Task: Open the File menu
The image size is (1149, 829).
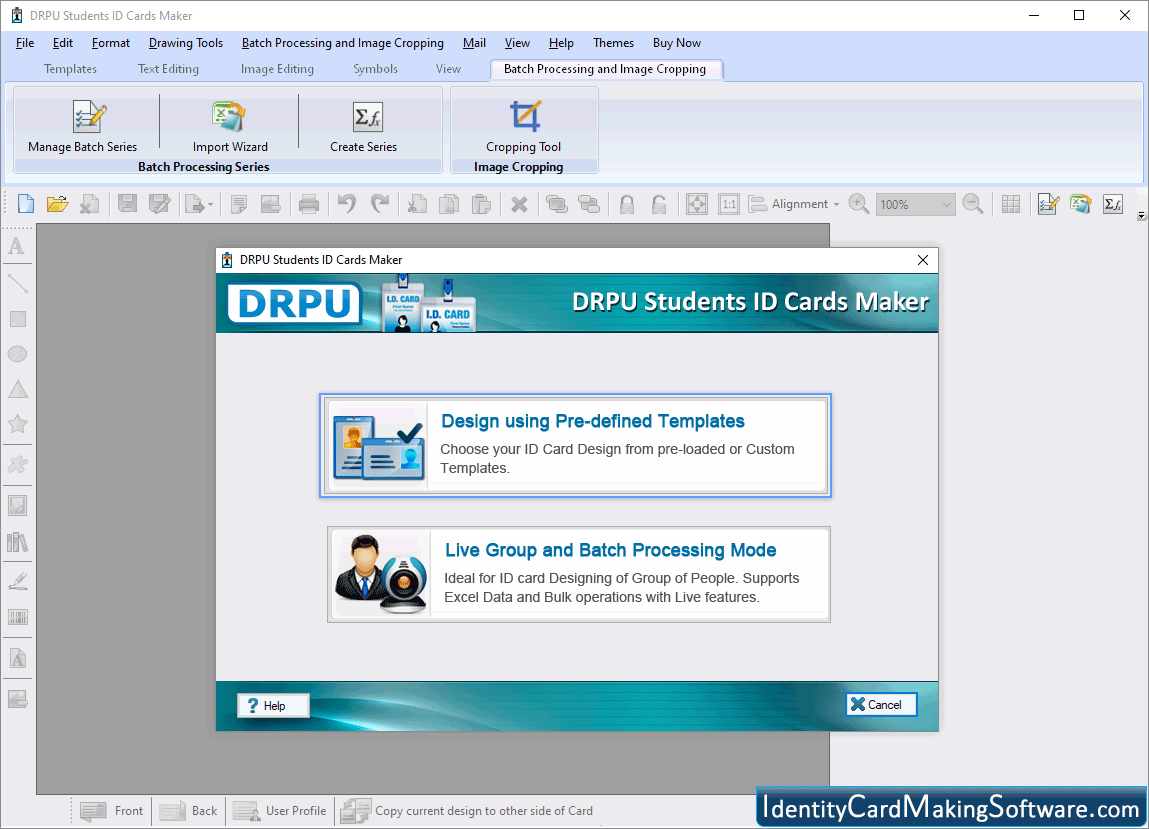Action: [x=25, y=43]
